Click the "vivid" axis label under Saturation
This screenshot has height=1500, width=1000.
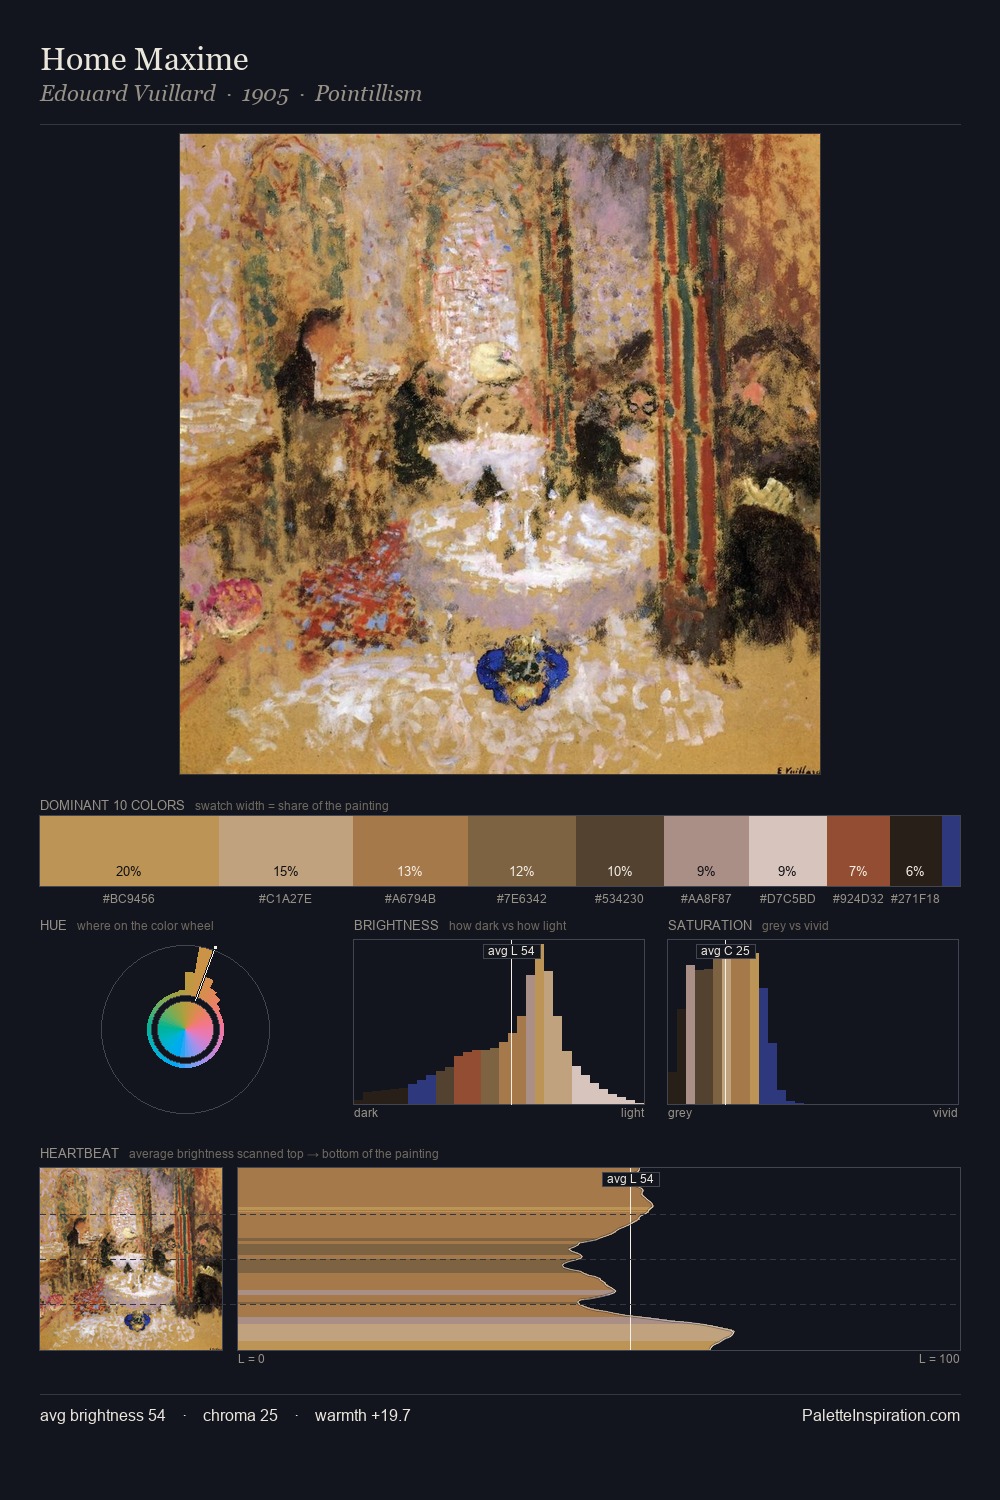[945, 1113]
